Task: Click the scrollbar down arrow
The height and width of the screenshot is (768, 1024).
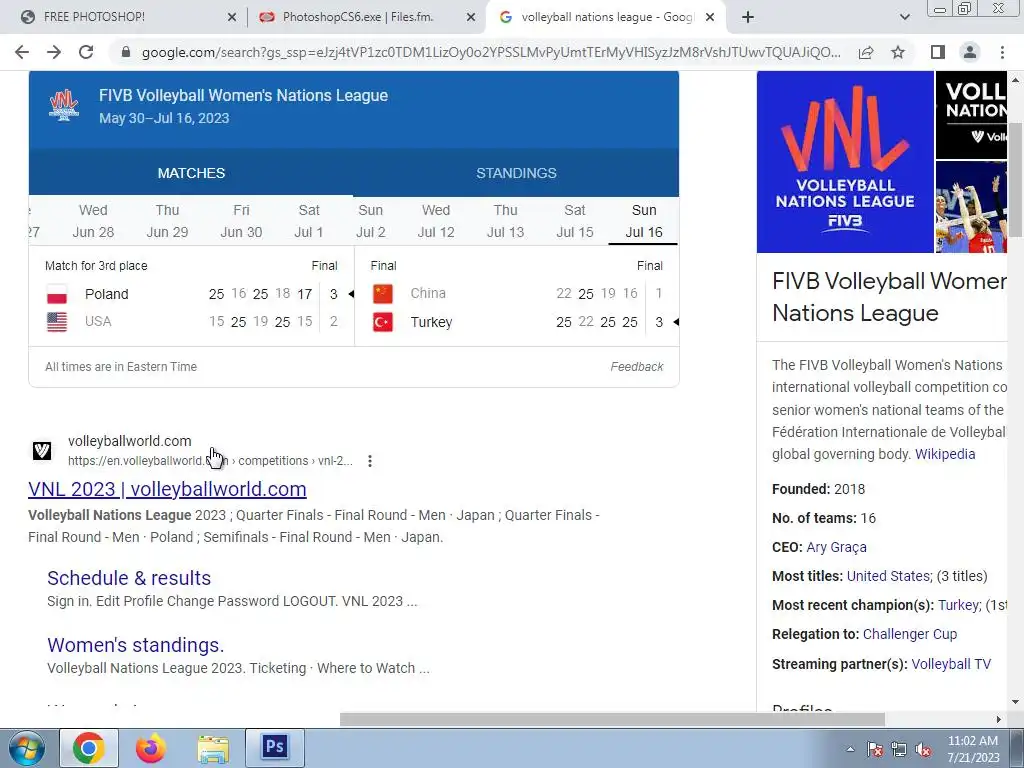Action: tap(1015, 703)
